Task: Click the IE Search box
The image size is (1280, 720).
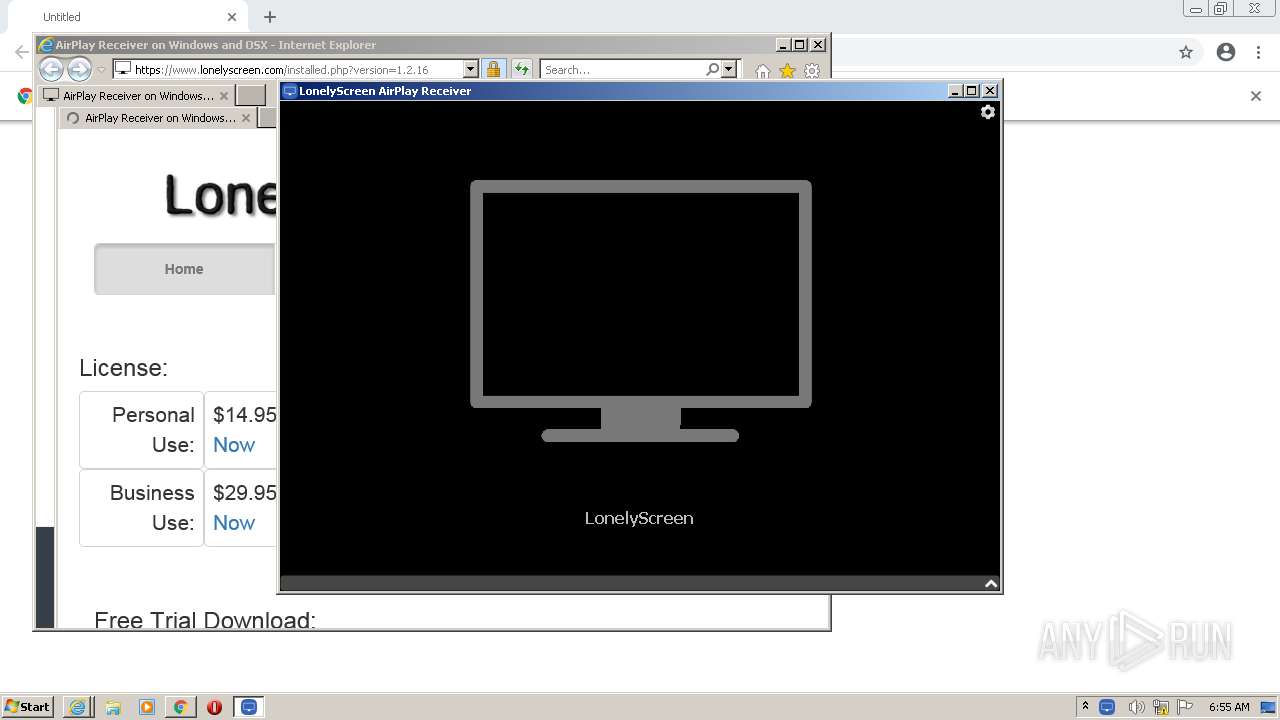Action: point(622,69)
